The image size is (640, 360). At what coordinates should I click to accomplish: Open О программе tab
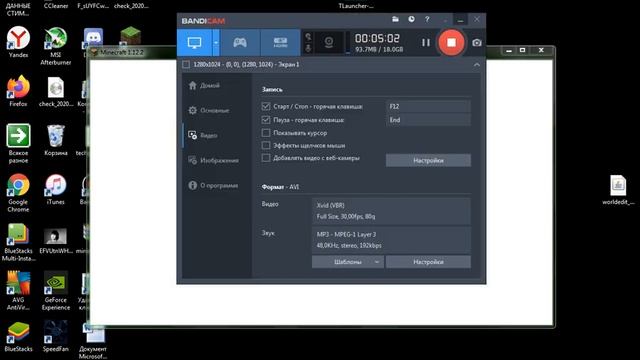[213, 185]
